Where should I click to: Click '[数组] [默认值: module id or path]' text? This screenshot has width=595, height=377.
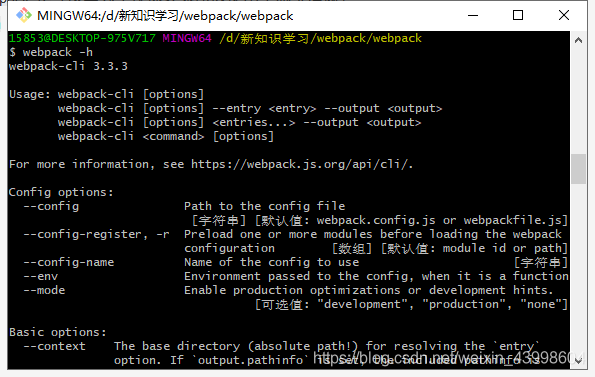point(450,248)
